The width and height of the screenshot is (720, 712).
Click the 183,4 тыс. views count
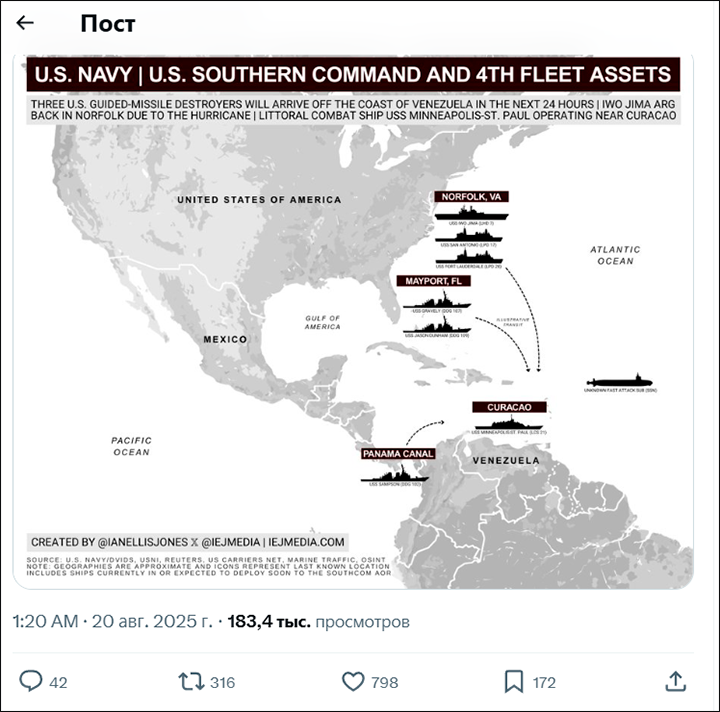pos(268,622)
